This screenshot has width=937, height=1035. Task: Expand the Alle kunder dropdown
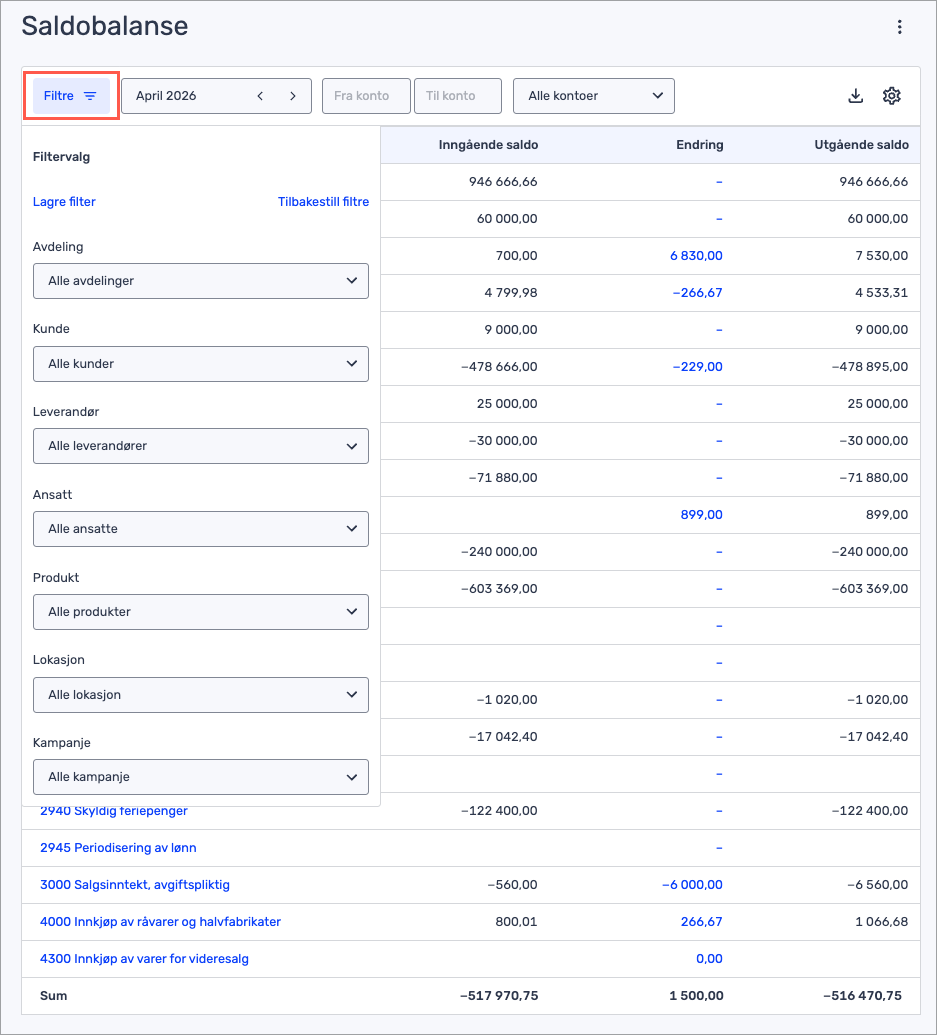pyautogui.click(x=200, y=364)
